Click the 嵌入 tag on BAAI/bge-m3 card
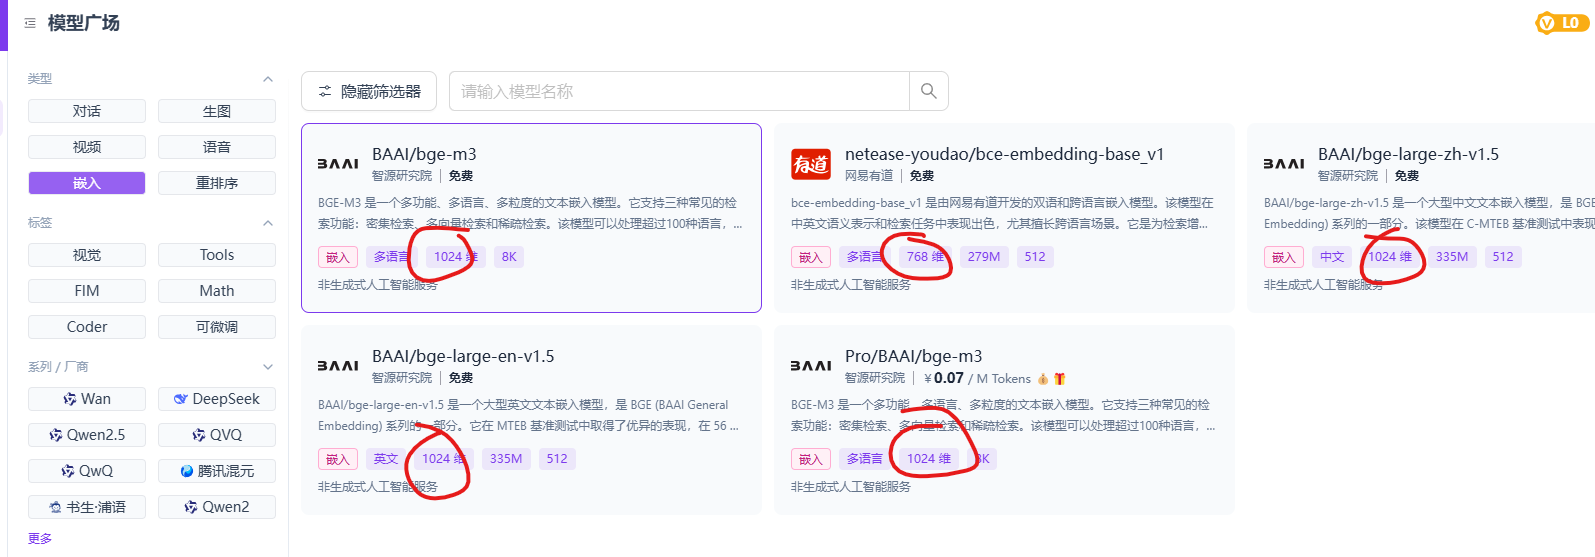The width and height of the screenshot is (1595, 557). (338, 257)
